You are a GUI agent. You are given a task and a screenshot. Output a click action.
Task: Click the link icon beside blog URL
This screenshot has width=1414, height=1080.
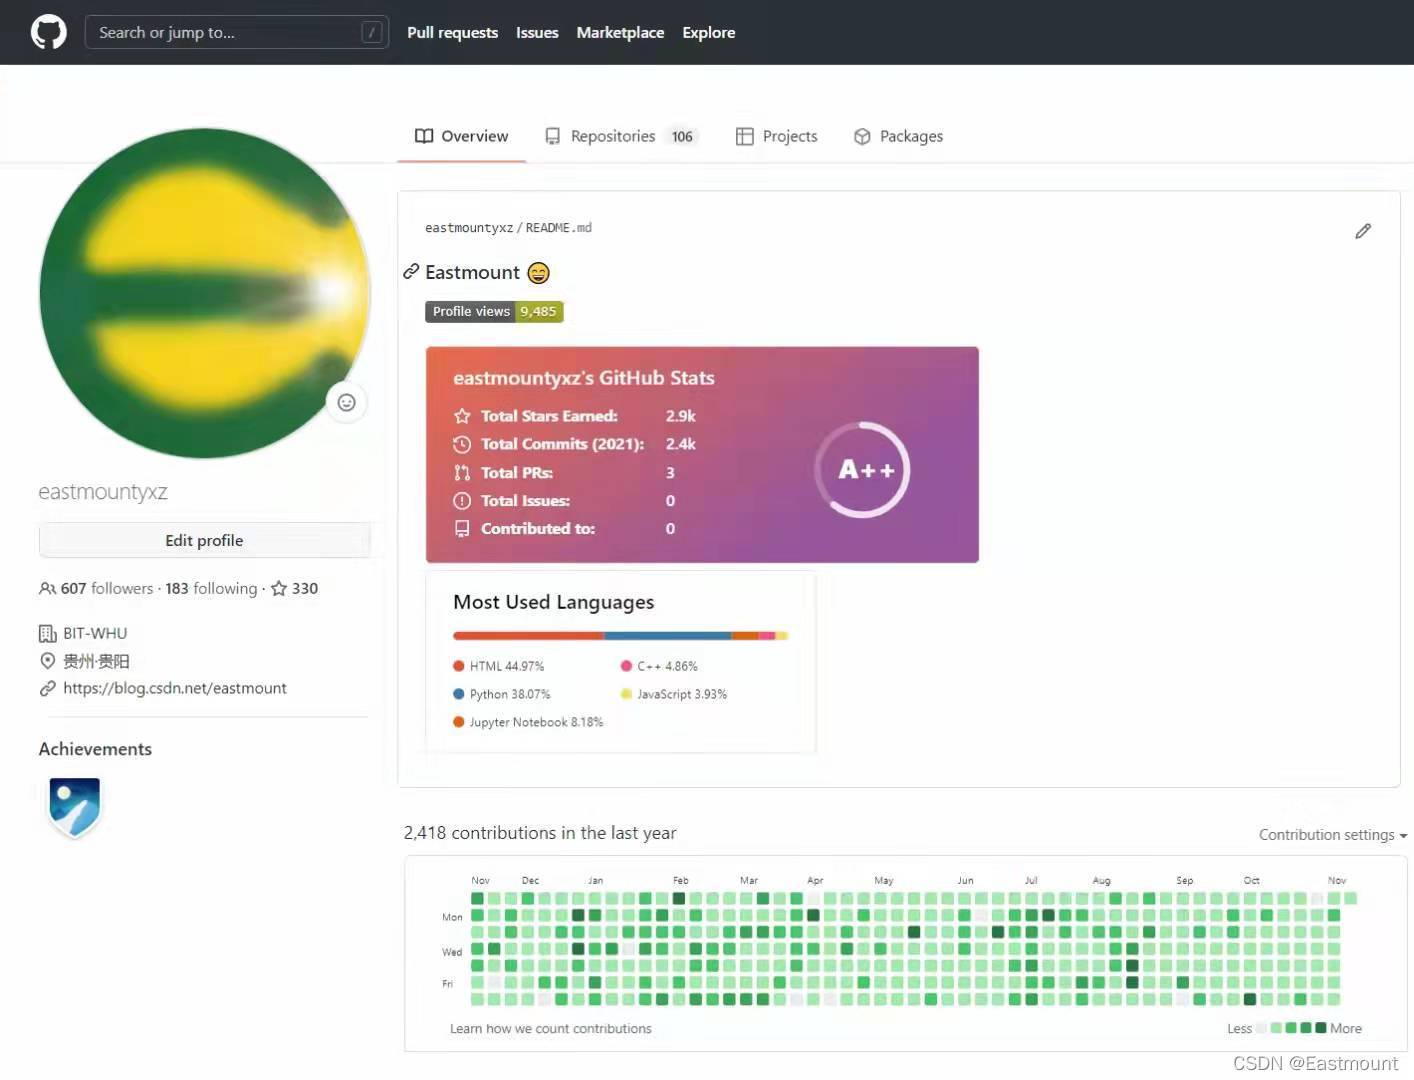click(x=47, y=688)
